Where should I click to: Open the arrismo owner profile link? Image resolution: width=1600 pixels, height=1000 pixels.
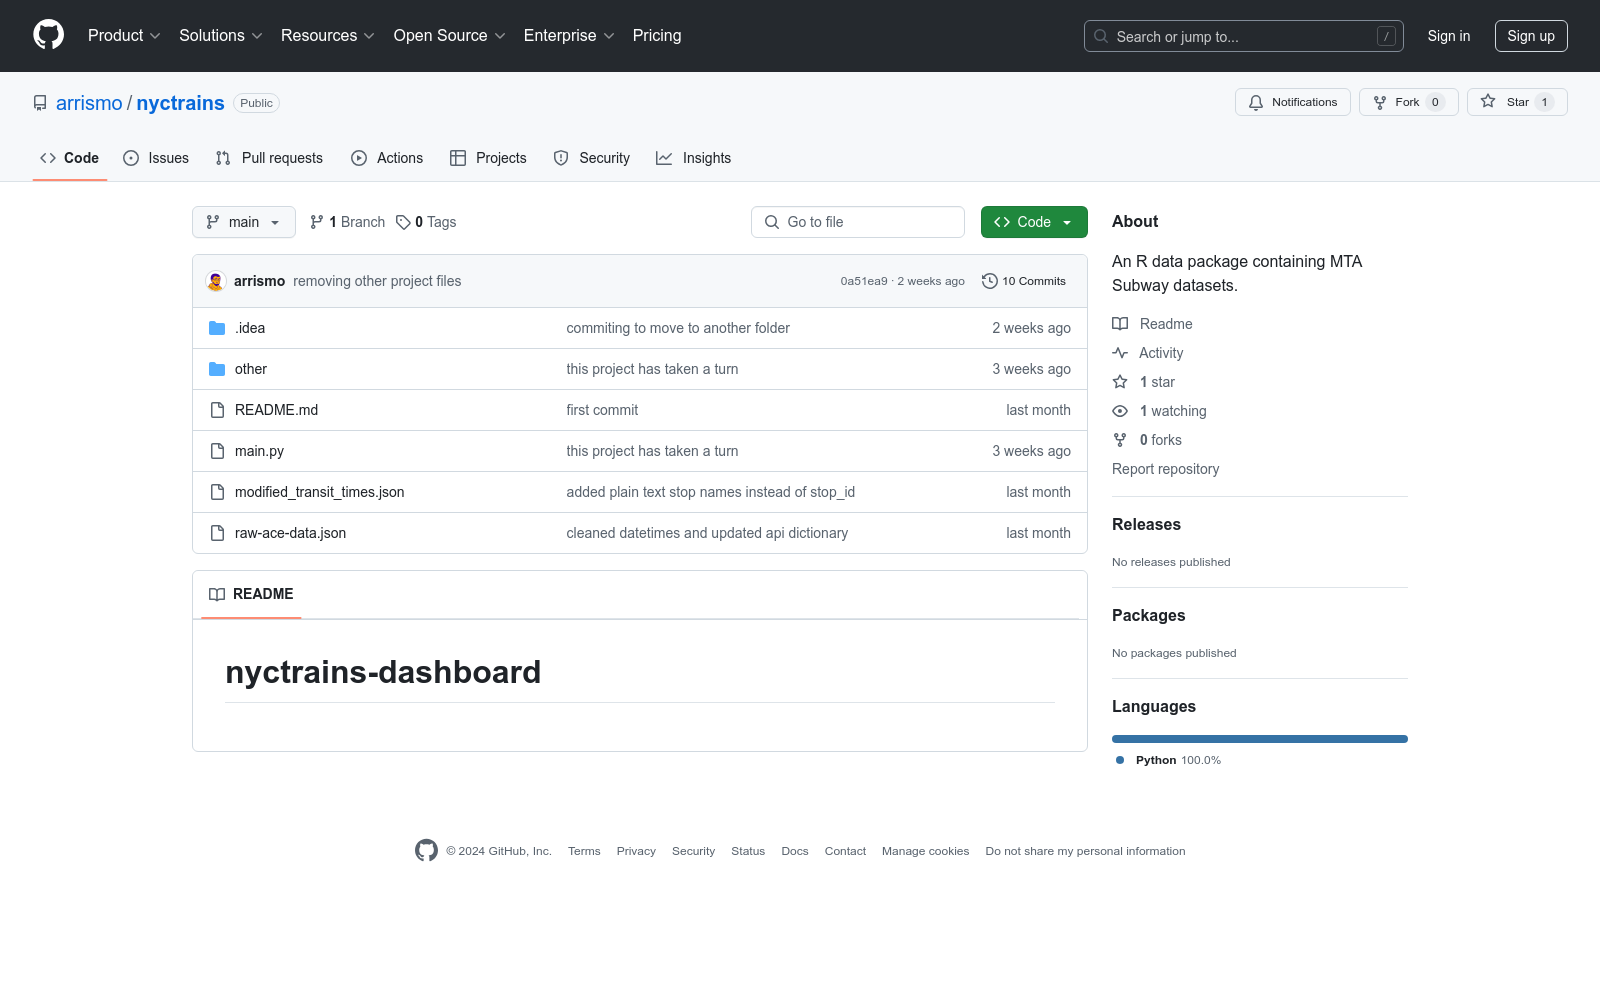tap(89, 103)
